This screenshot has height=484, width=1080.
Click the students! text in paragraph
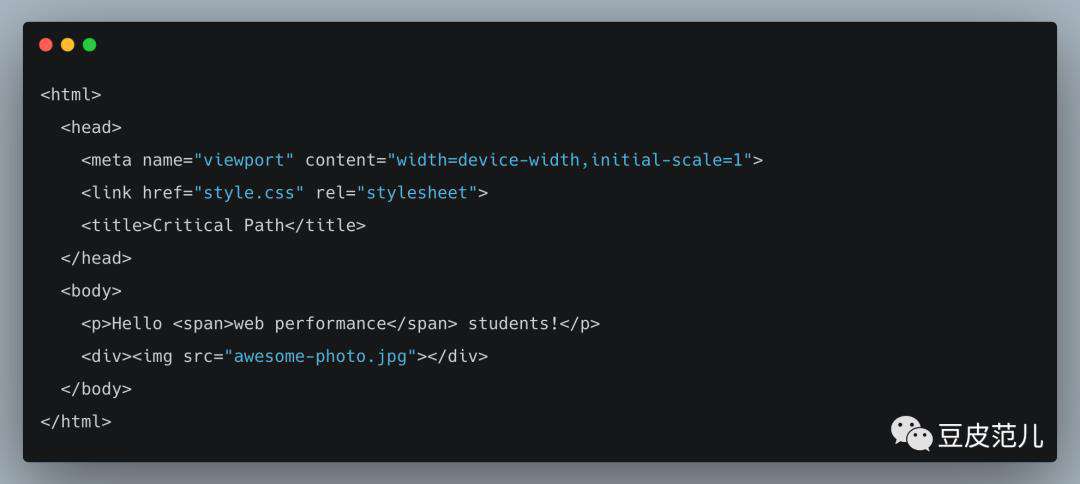pyautogui.click(x=514, y=324)
